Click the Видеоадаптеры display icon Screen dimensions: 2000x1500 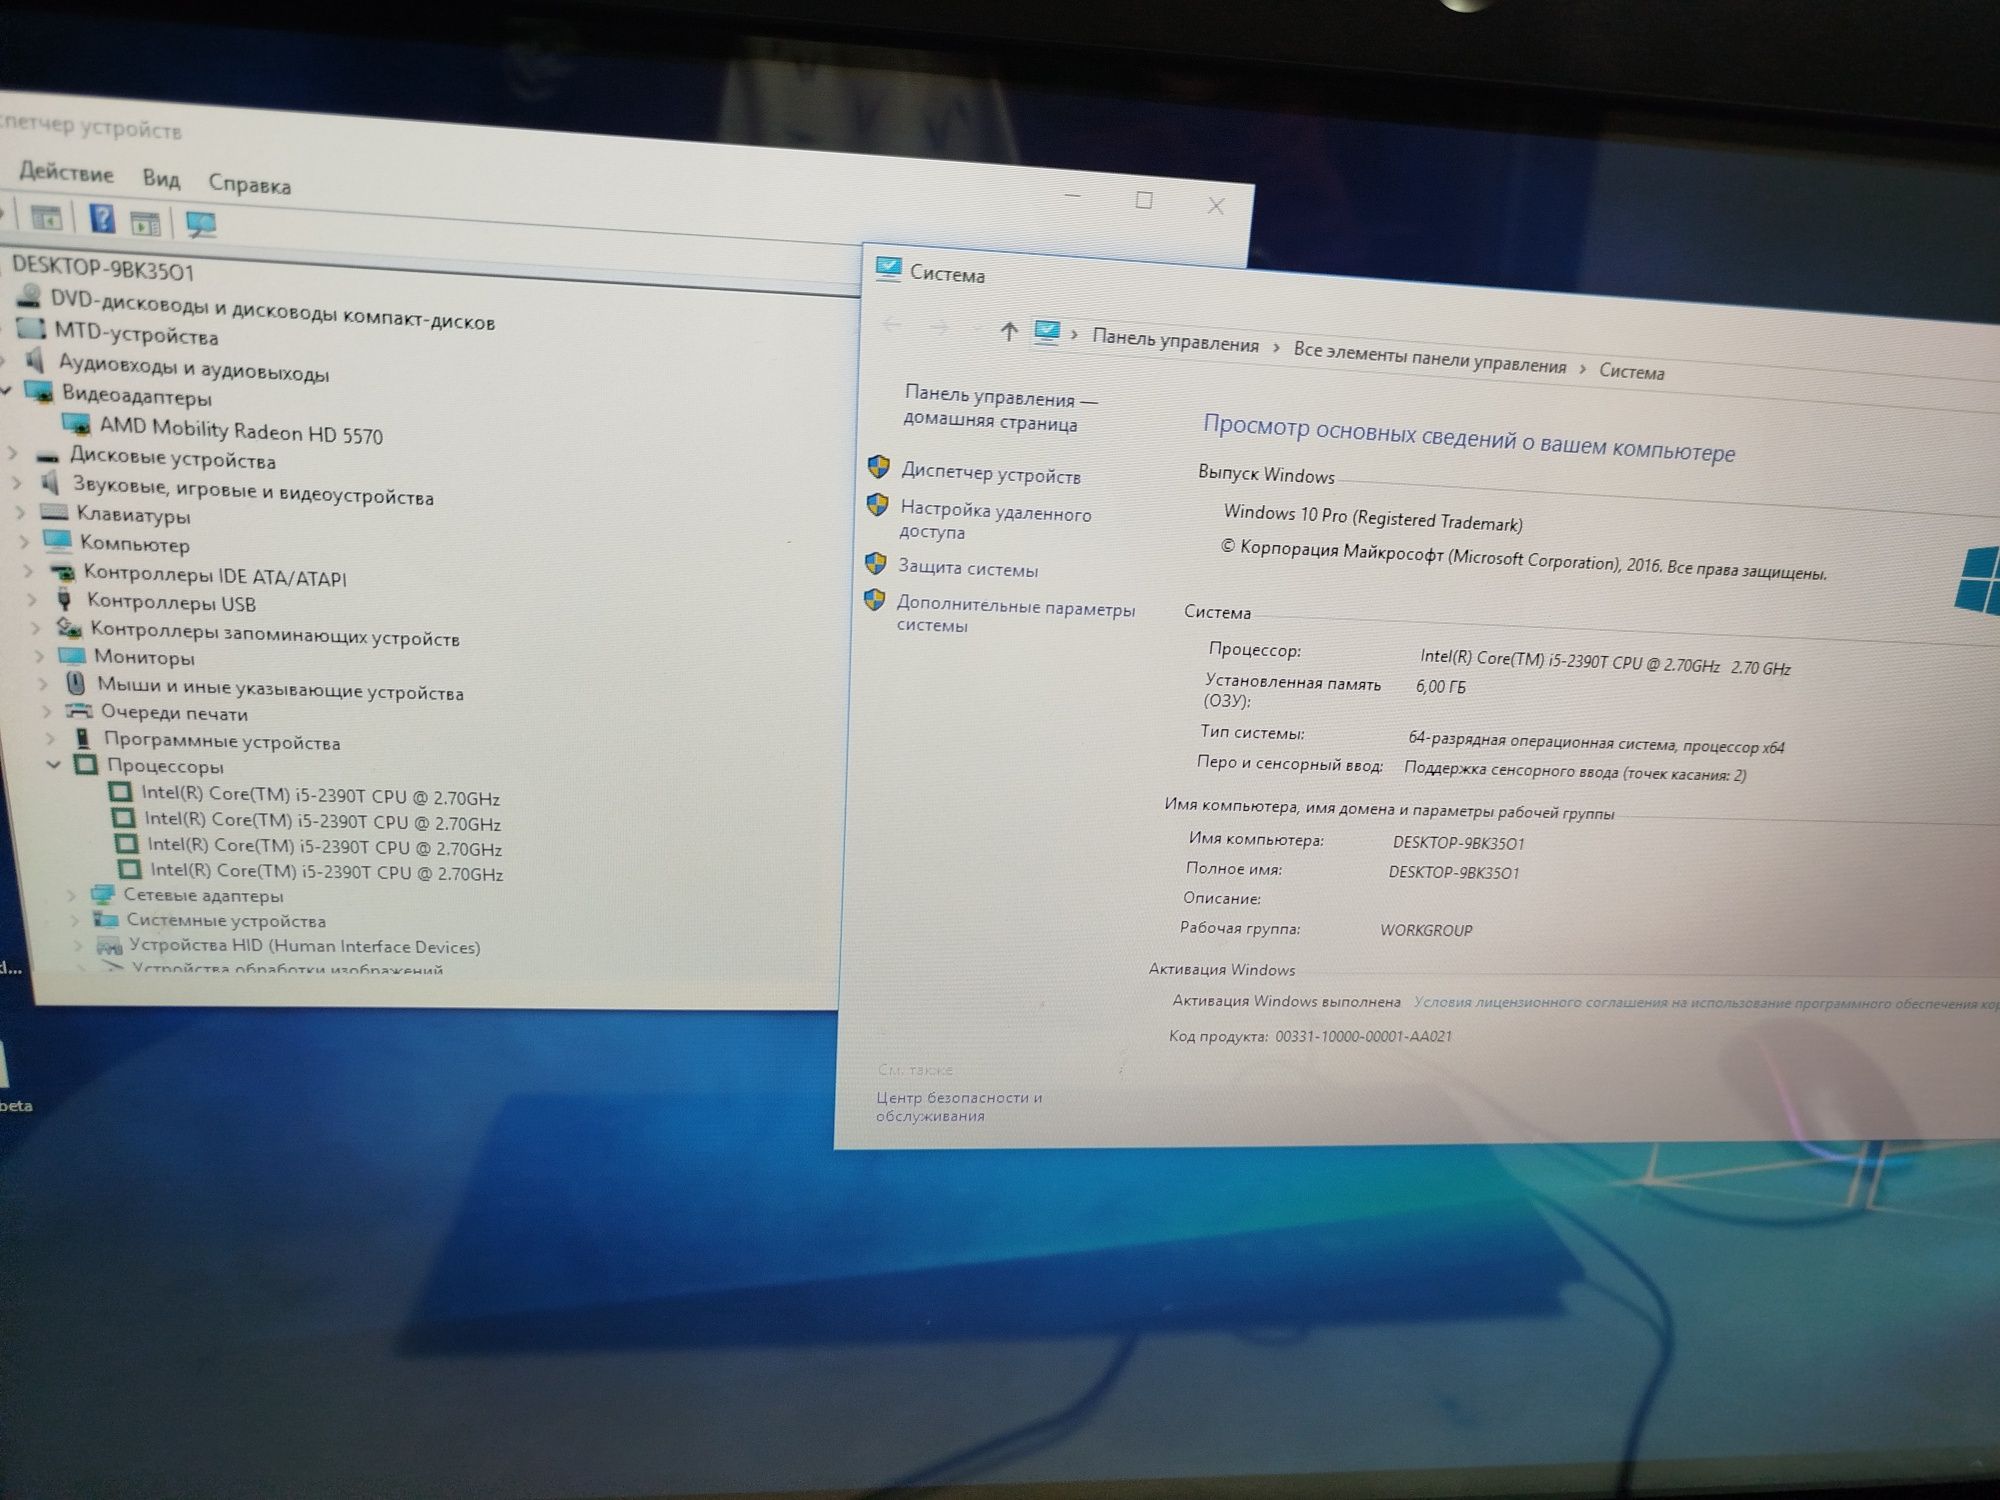(x=38, y=391)
